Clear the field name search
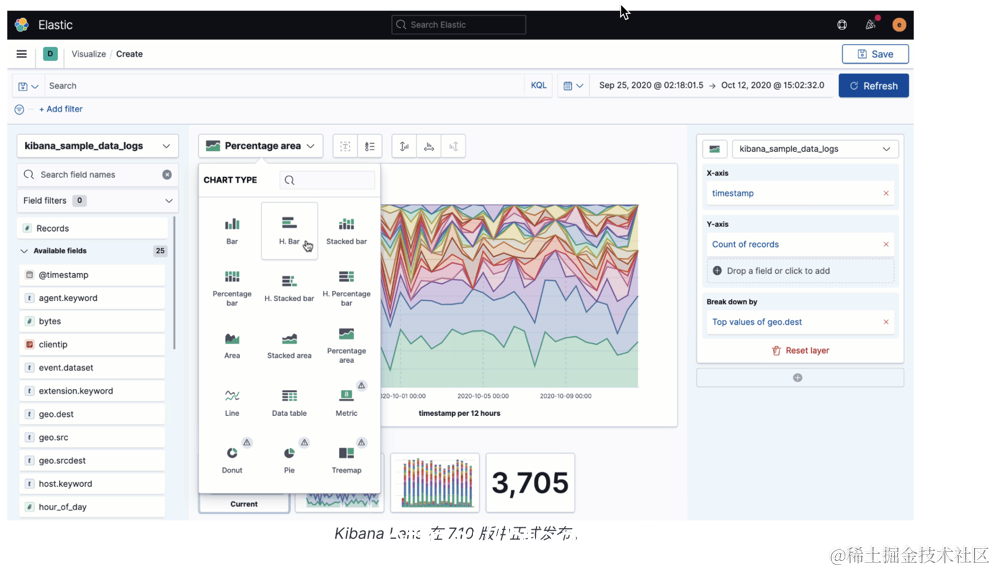This screenshot has width=996, height=572. tap(167, 174)
